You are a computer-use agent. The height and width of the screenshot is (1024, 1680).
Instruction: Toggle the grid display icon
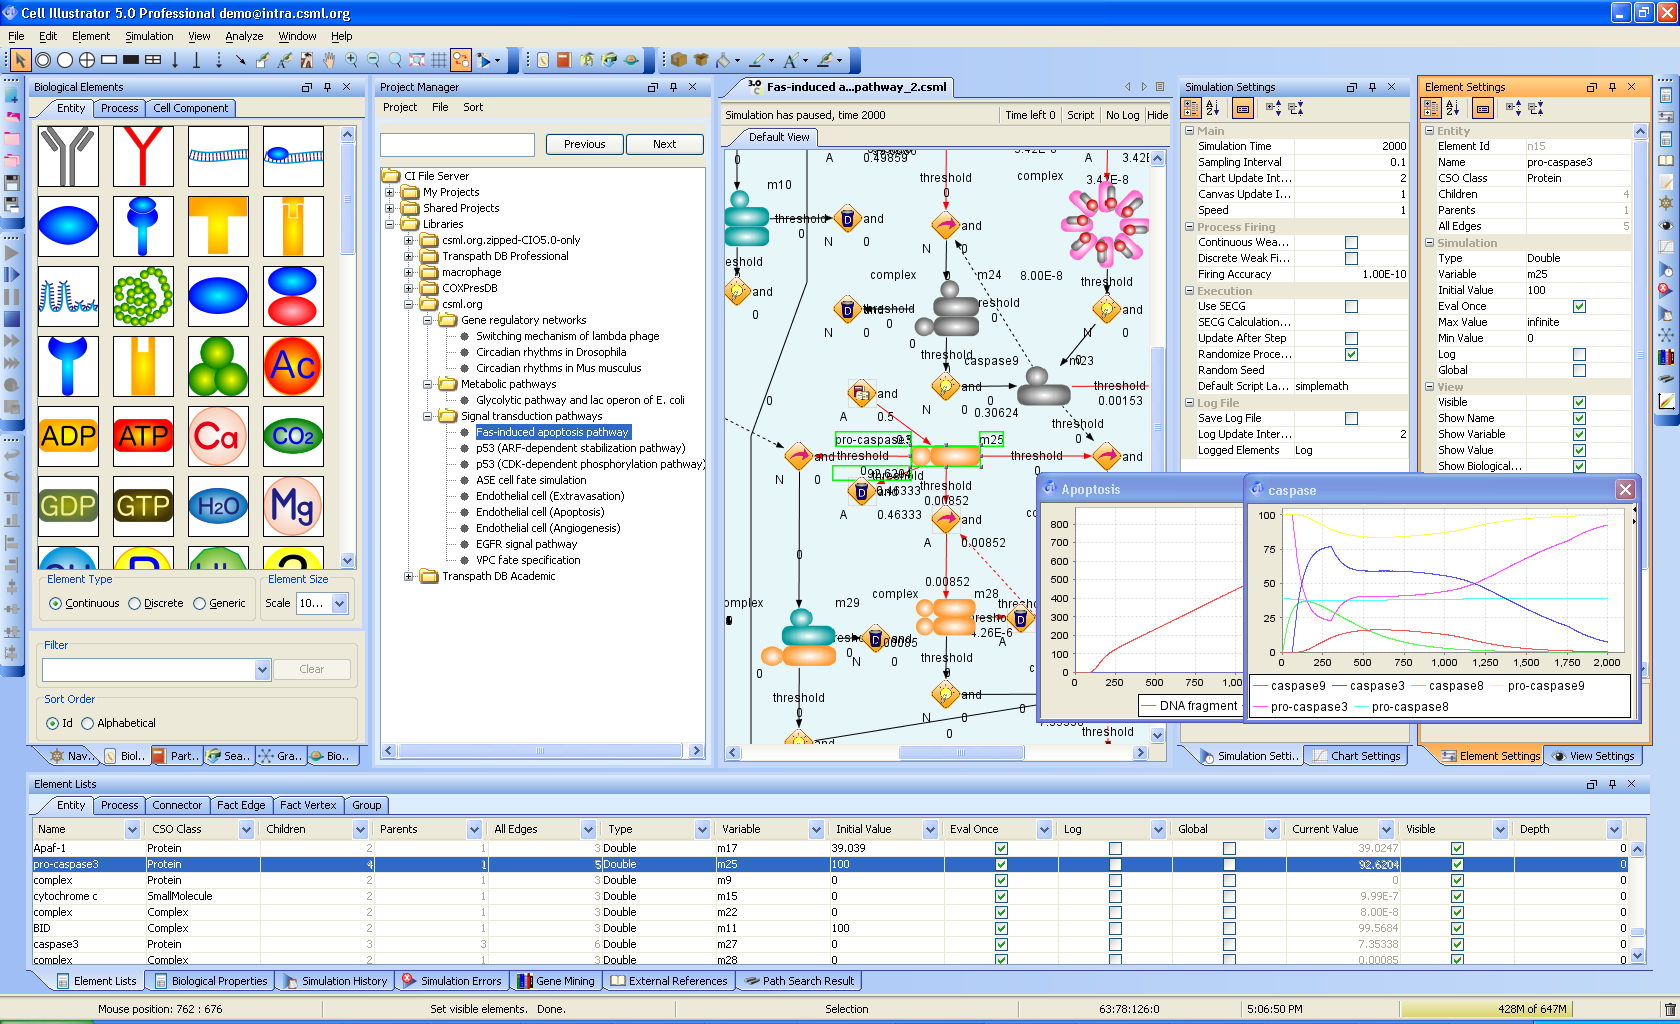(439, 60)
